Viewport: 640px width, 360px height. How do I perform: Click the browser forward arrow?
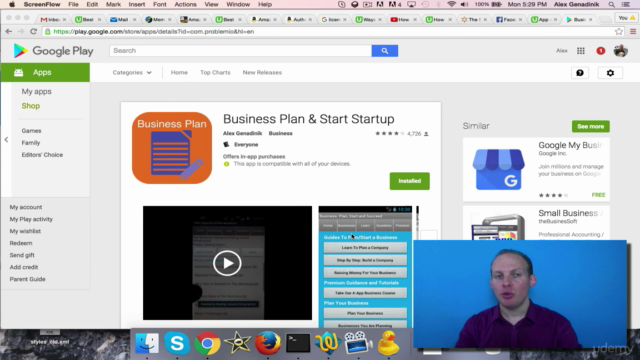coord(21,31)
